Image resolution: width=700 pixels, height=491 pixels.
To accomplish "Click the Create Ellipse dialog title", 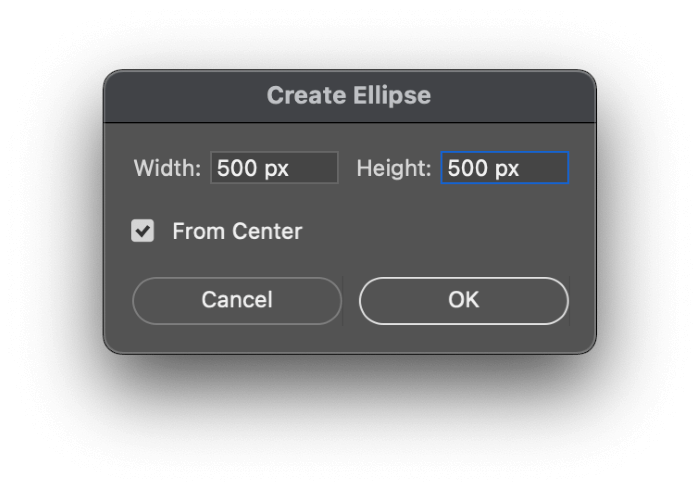I will (349, 96).
